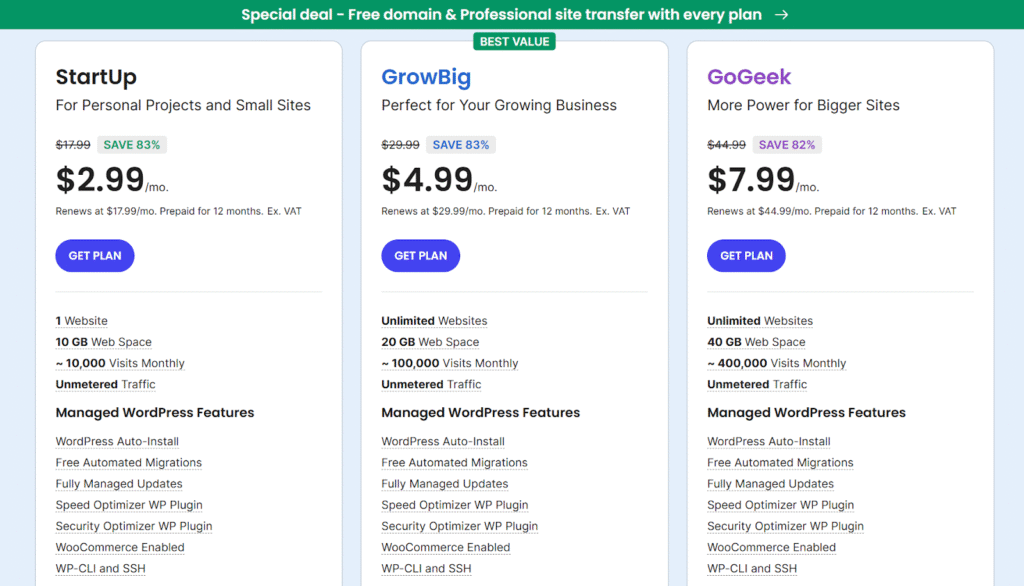Click the BEST VALUE badge on GrowBig
The height and width of the screenshot is (586, 1024).
(514, 41)
